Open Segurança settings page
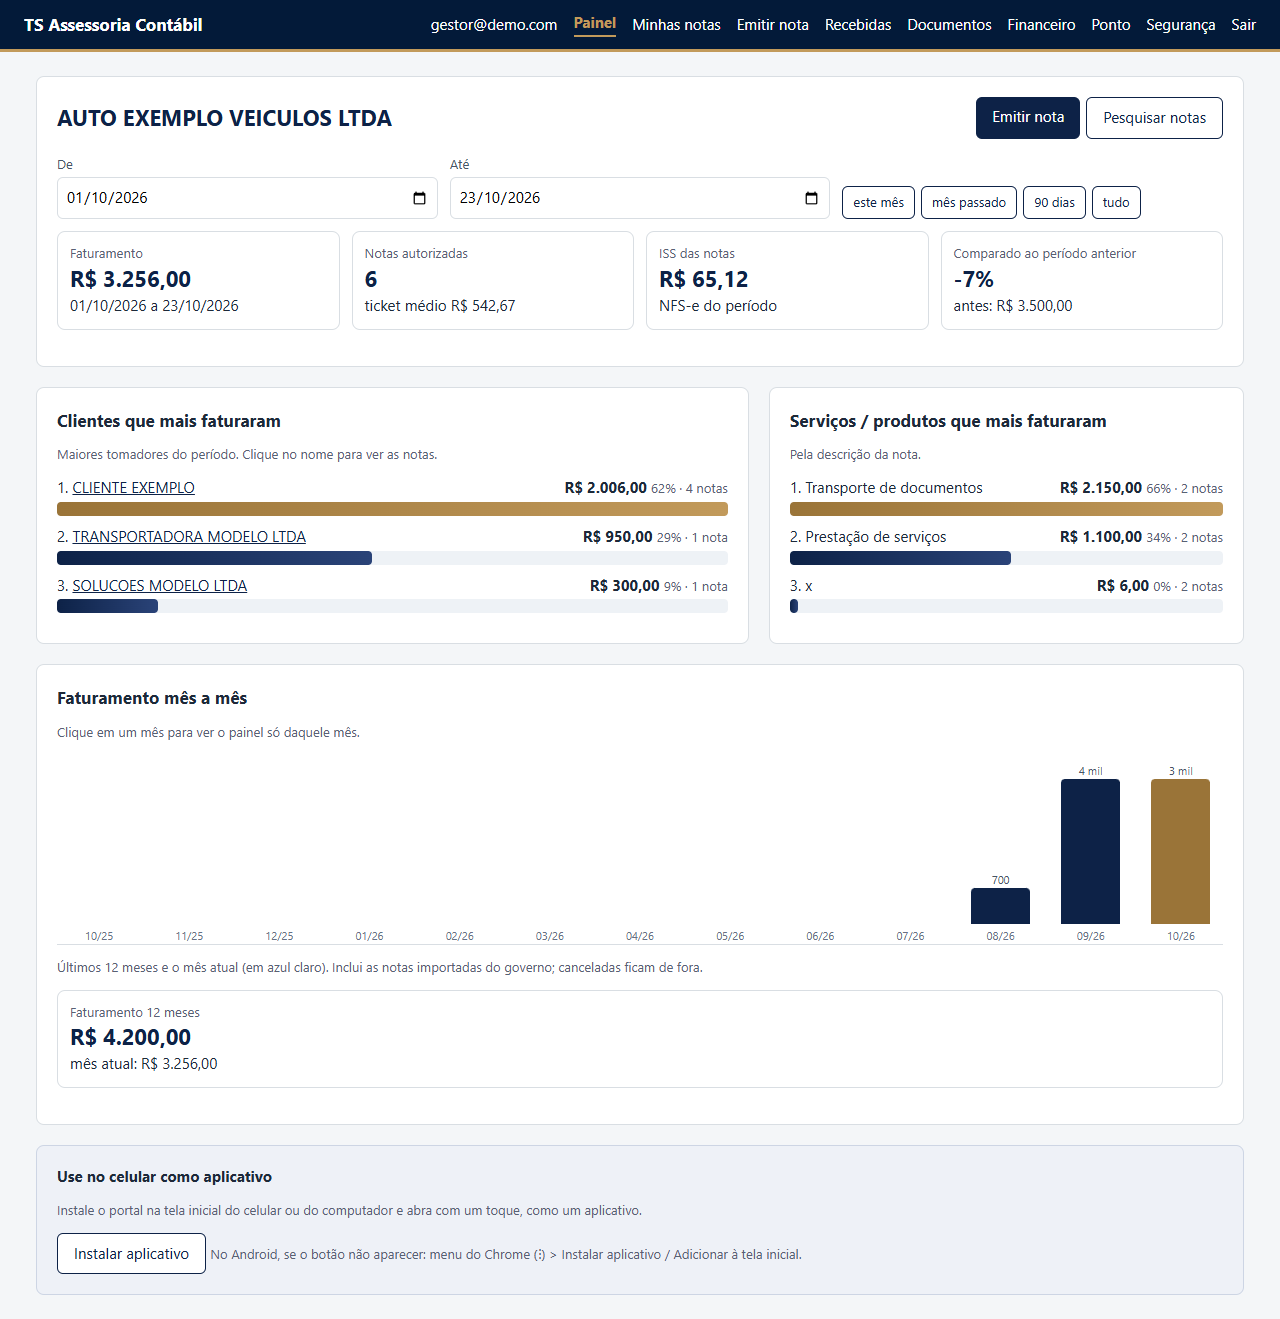1280x1319 pixels. [1180, 25]
